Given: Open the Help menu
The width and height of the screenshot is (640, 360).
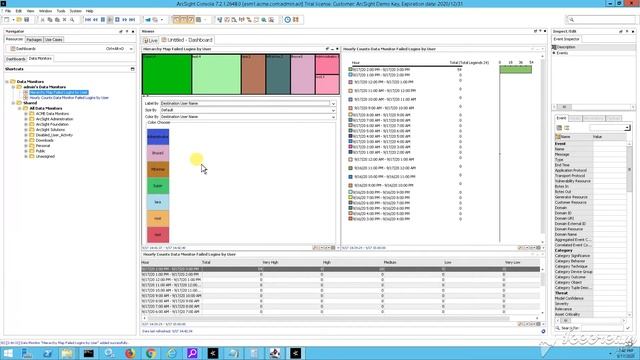Looking at the screenshot, I should [x=89, y=11].
